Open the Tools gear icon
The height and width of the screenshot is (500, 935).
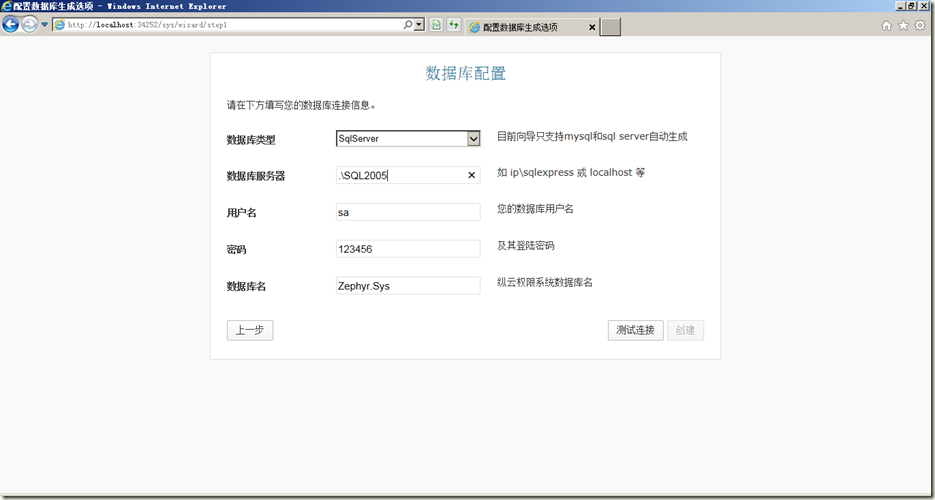click(x=920, y=26)
